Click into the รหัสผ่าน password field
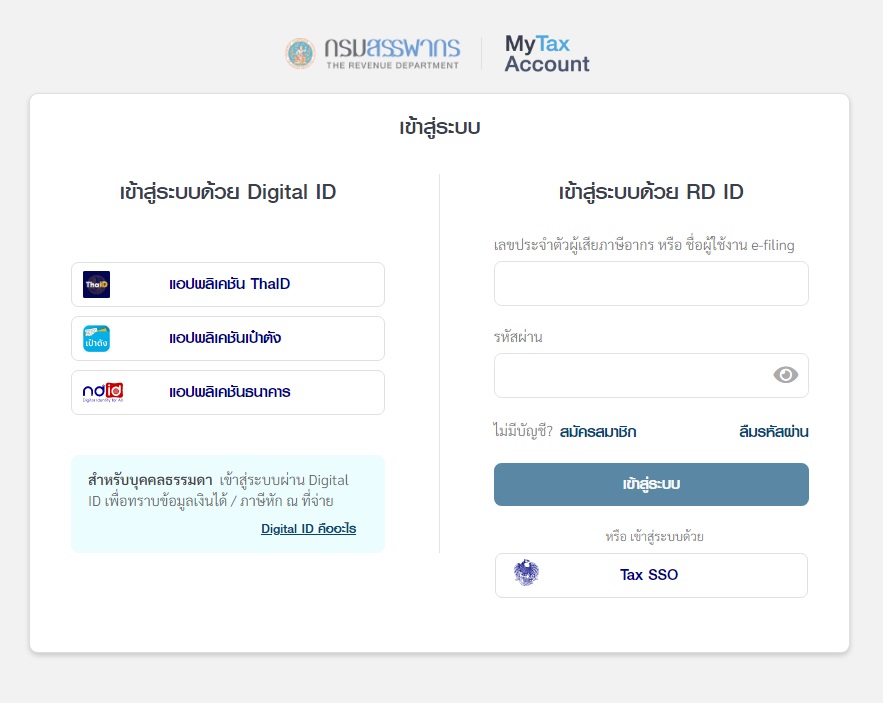The image size is (883, 703). pyautogui.click(x=632, y=375)
